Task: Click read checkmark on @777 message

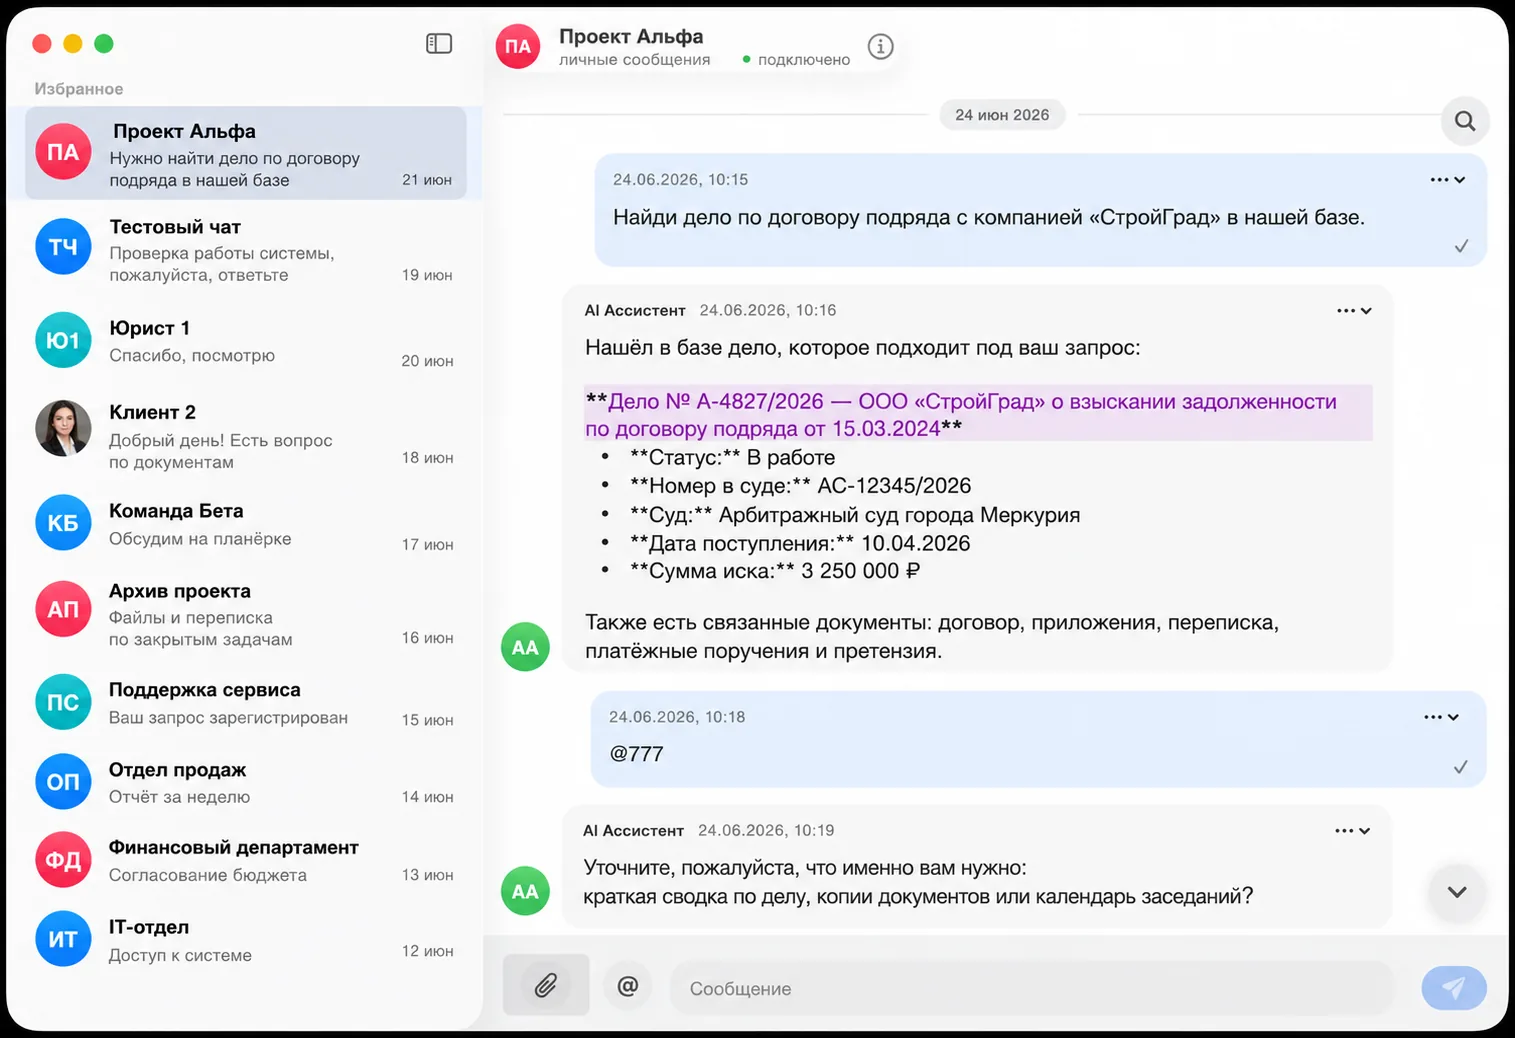Action: [x=1460, y=767]
